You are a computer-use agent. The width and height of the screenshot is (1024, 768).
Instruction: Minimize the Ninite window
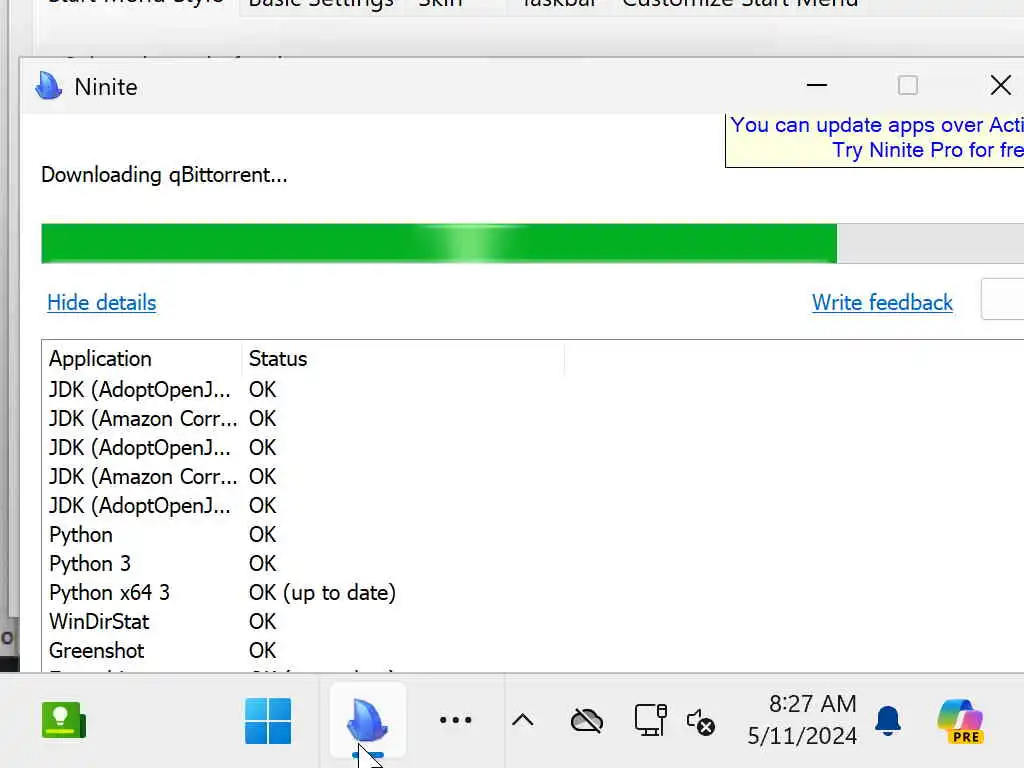point(816,86)
